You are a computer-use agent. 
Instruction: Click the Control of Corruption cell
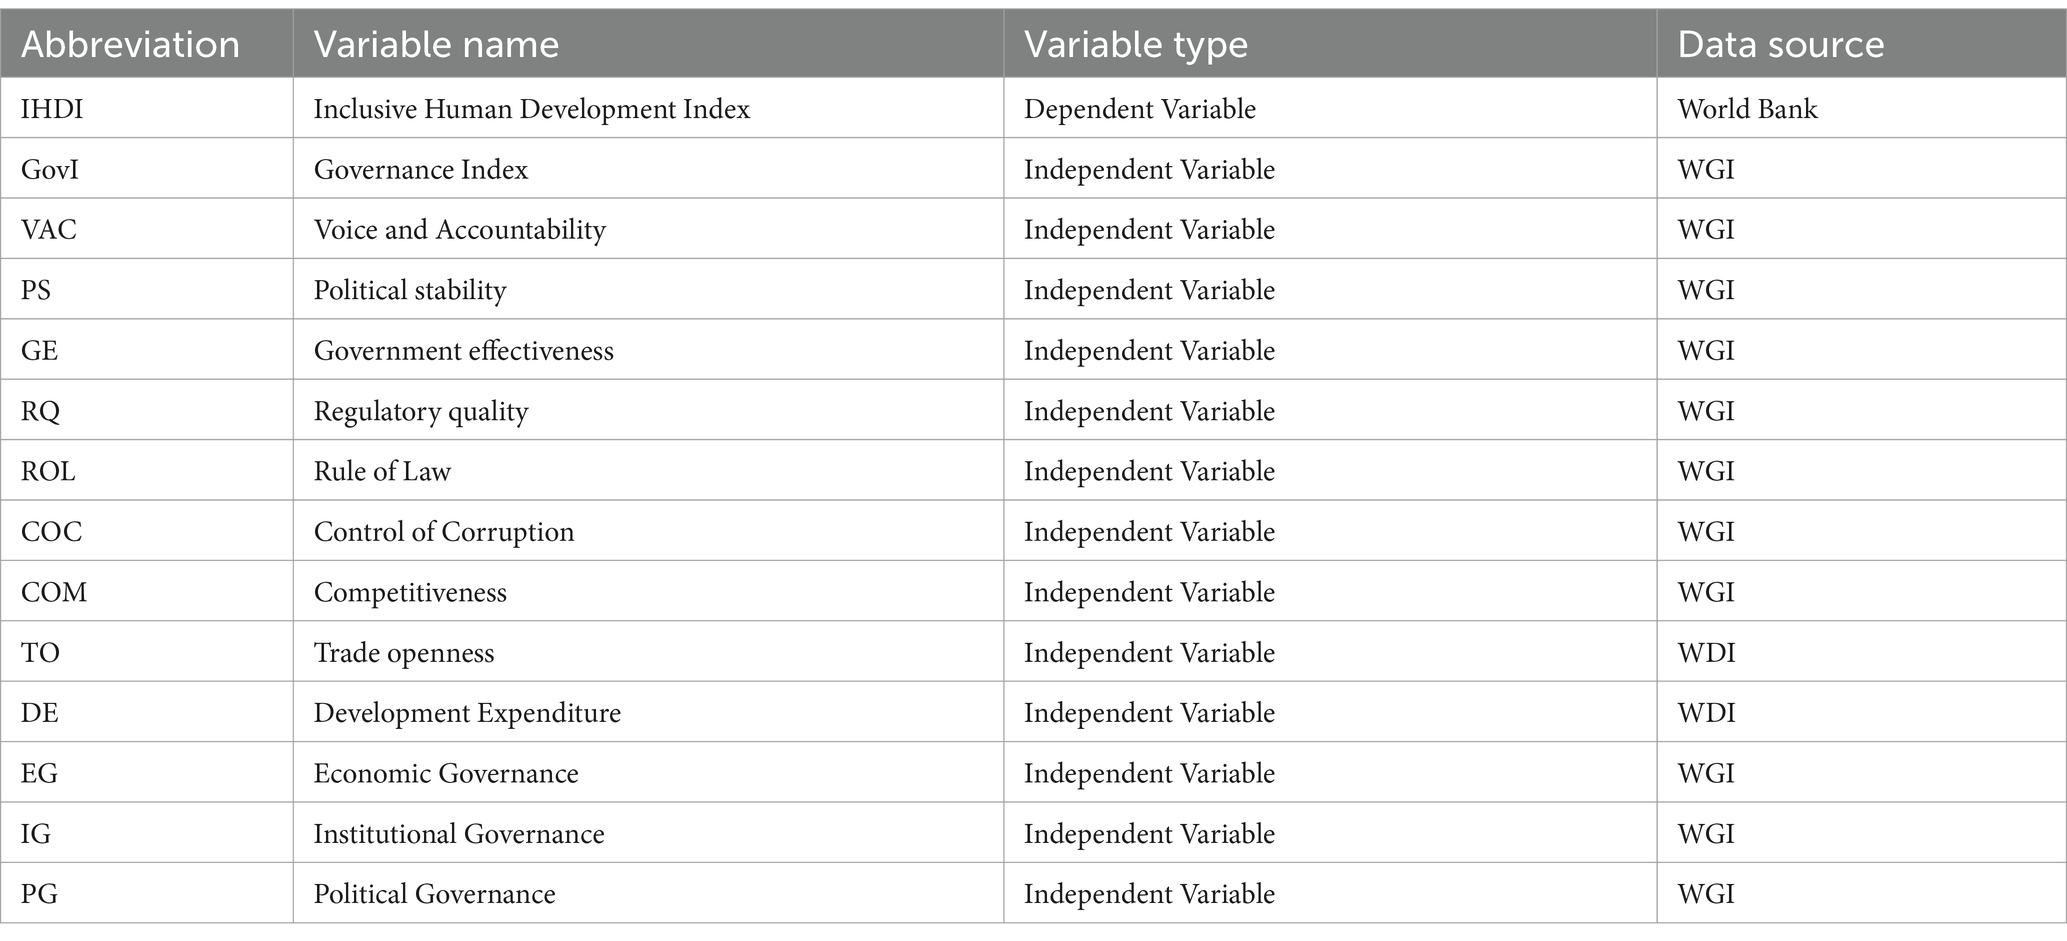(x=648, y=531)
